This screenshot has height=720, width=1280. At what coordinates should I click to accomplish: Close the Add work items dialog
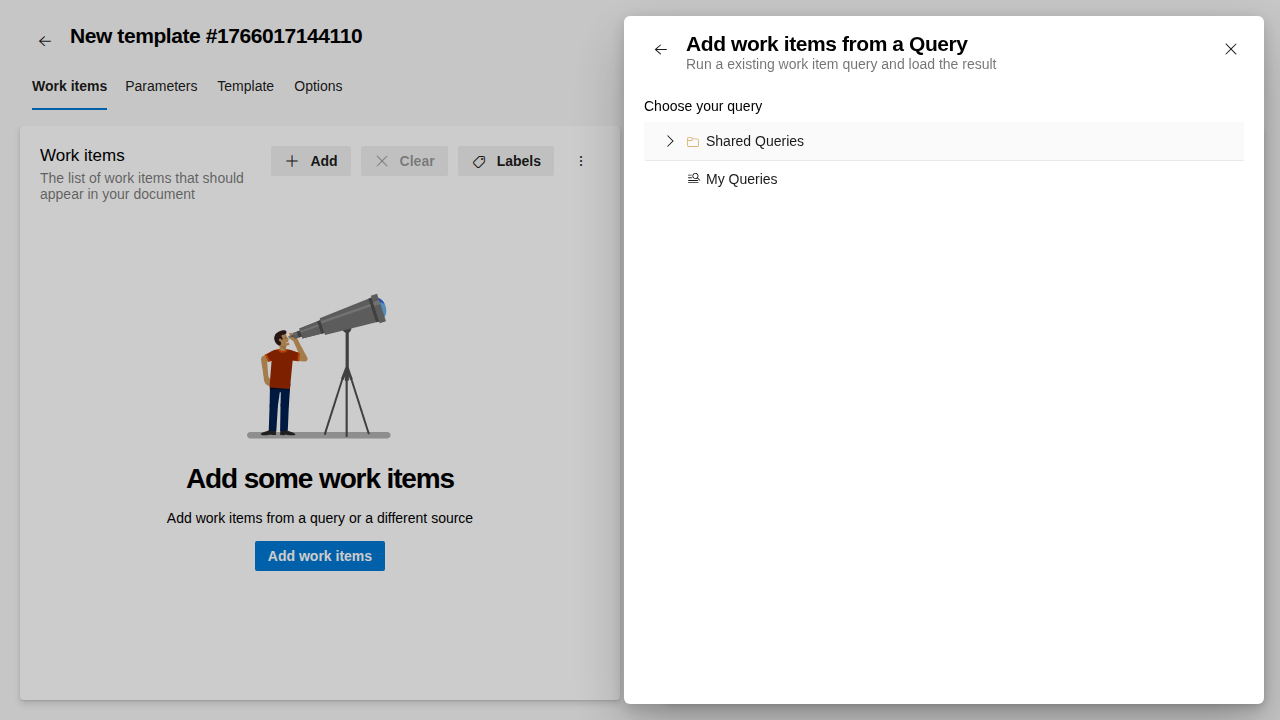point(1231,49)
